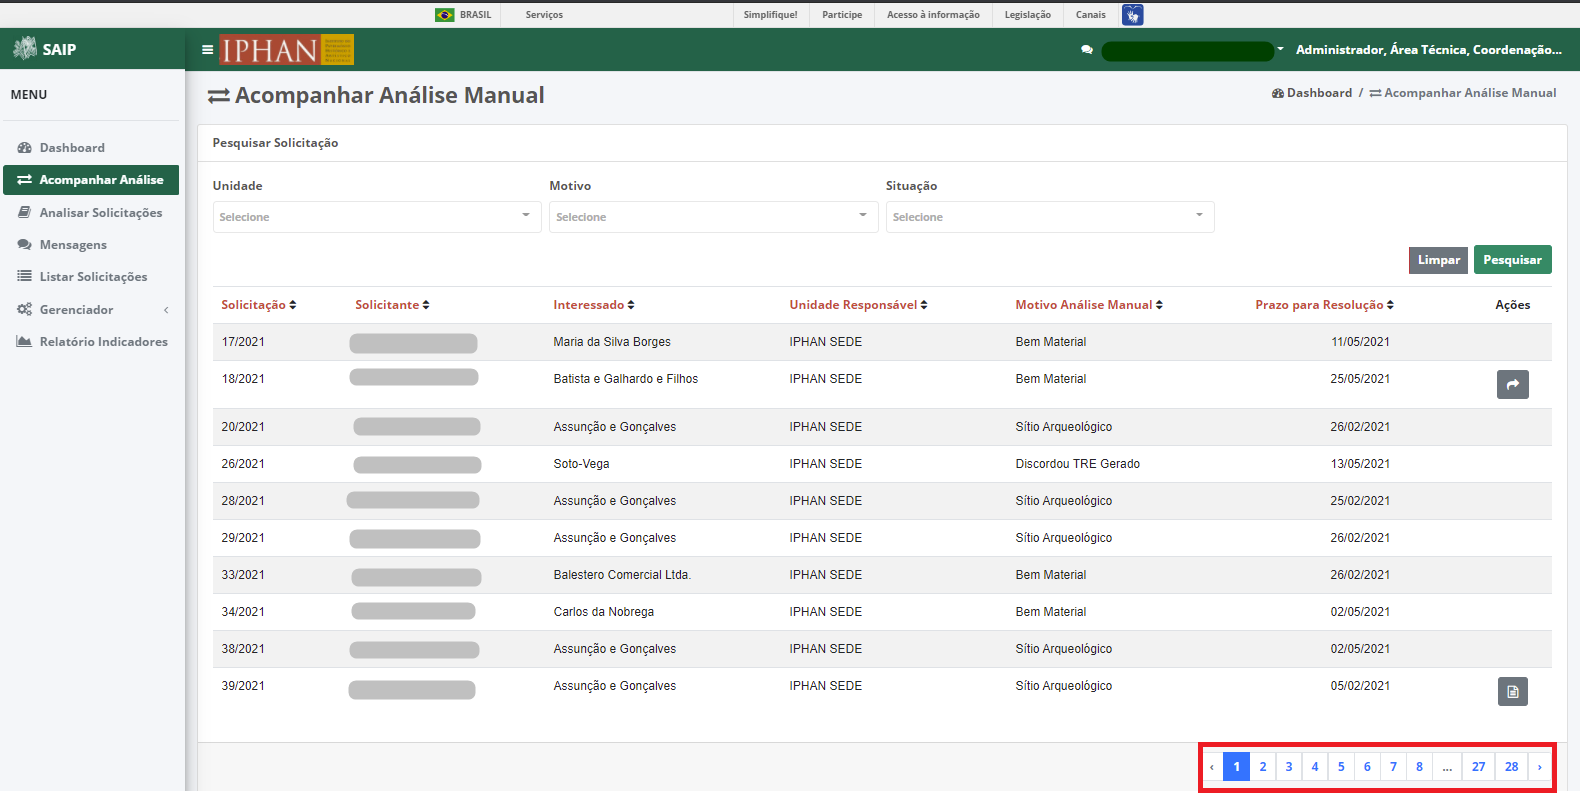Click the Participe link

(x=842, y=15)
